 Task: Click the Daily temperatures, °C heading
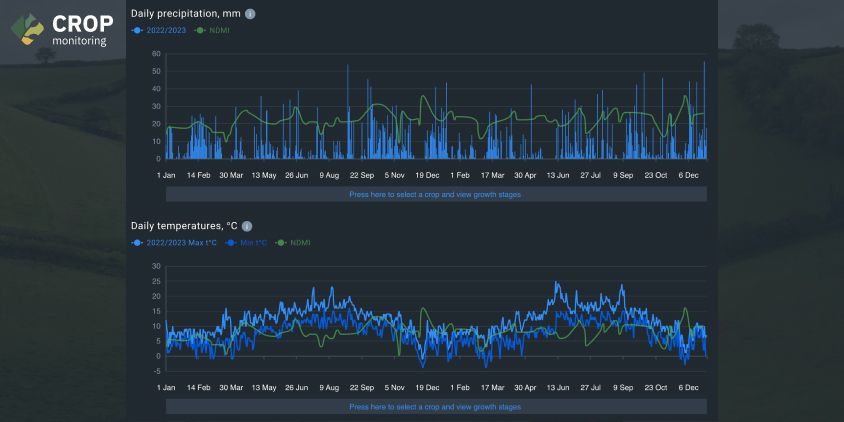(184, 227)
